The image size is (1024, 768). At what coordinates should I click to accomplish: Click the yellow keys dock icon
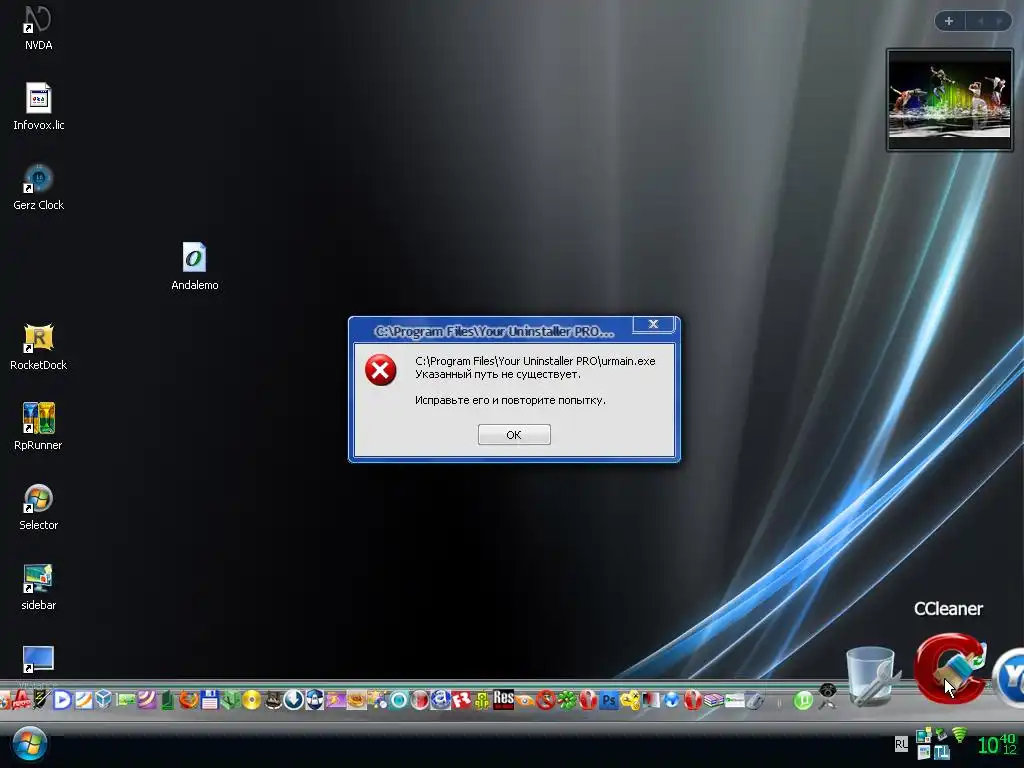(x=630, y=701)
